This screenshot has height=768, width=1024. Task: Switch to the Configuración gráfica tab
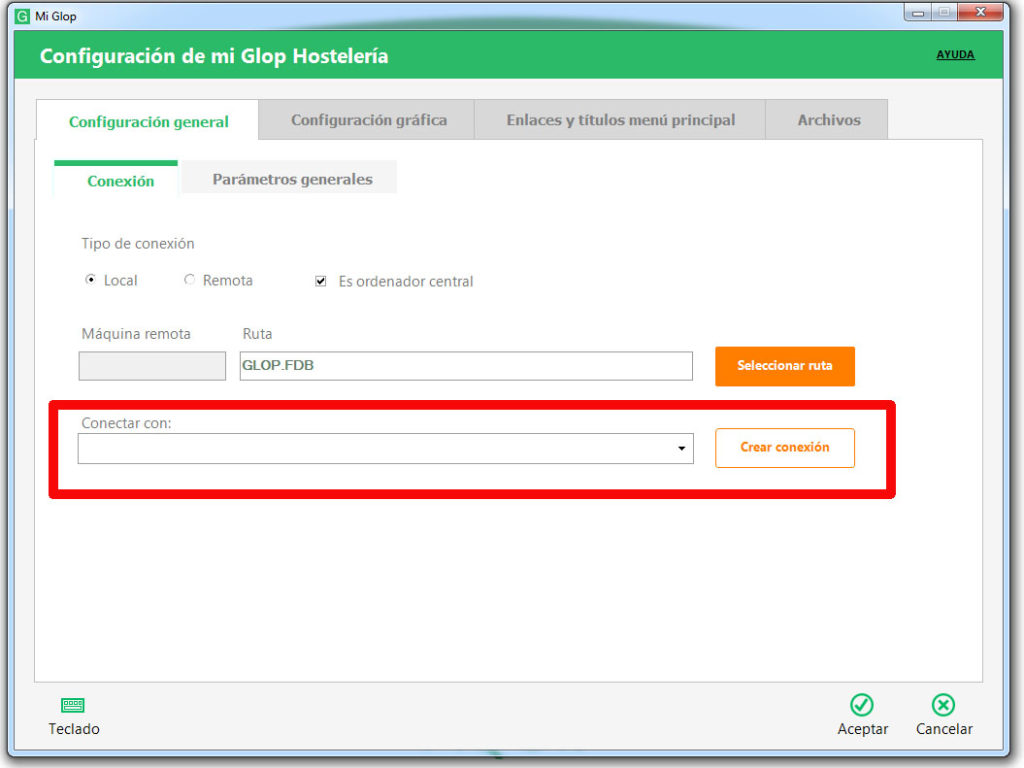tap(368, 120)
